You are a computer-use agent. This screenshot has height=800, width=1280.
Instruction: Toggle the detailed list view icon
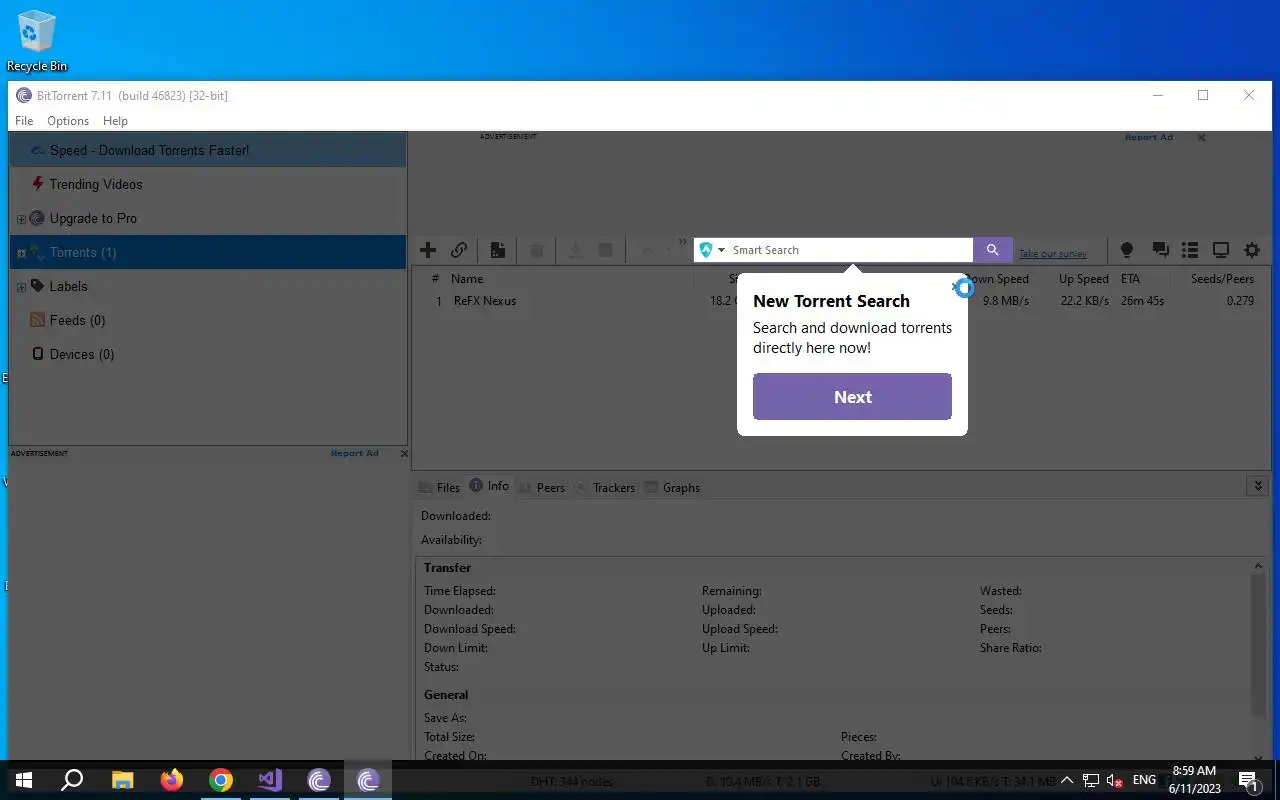(1190, 250)
